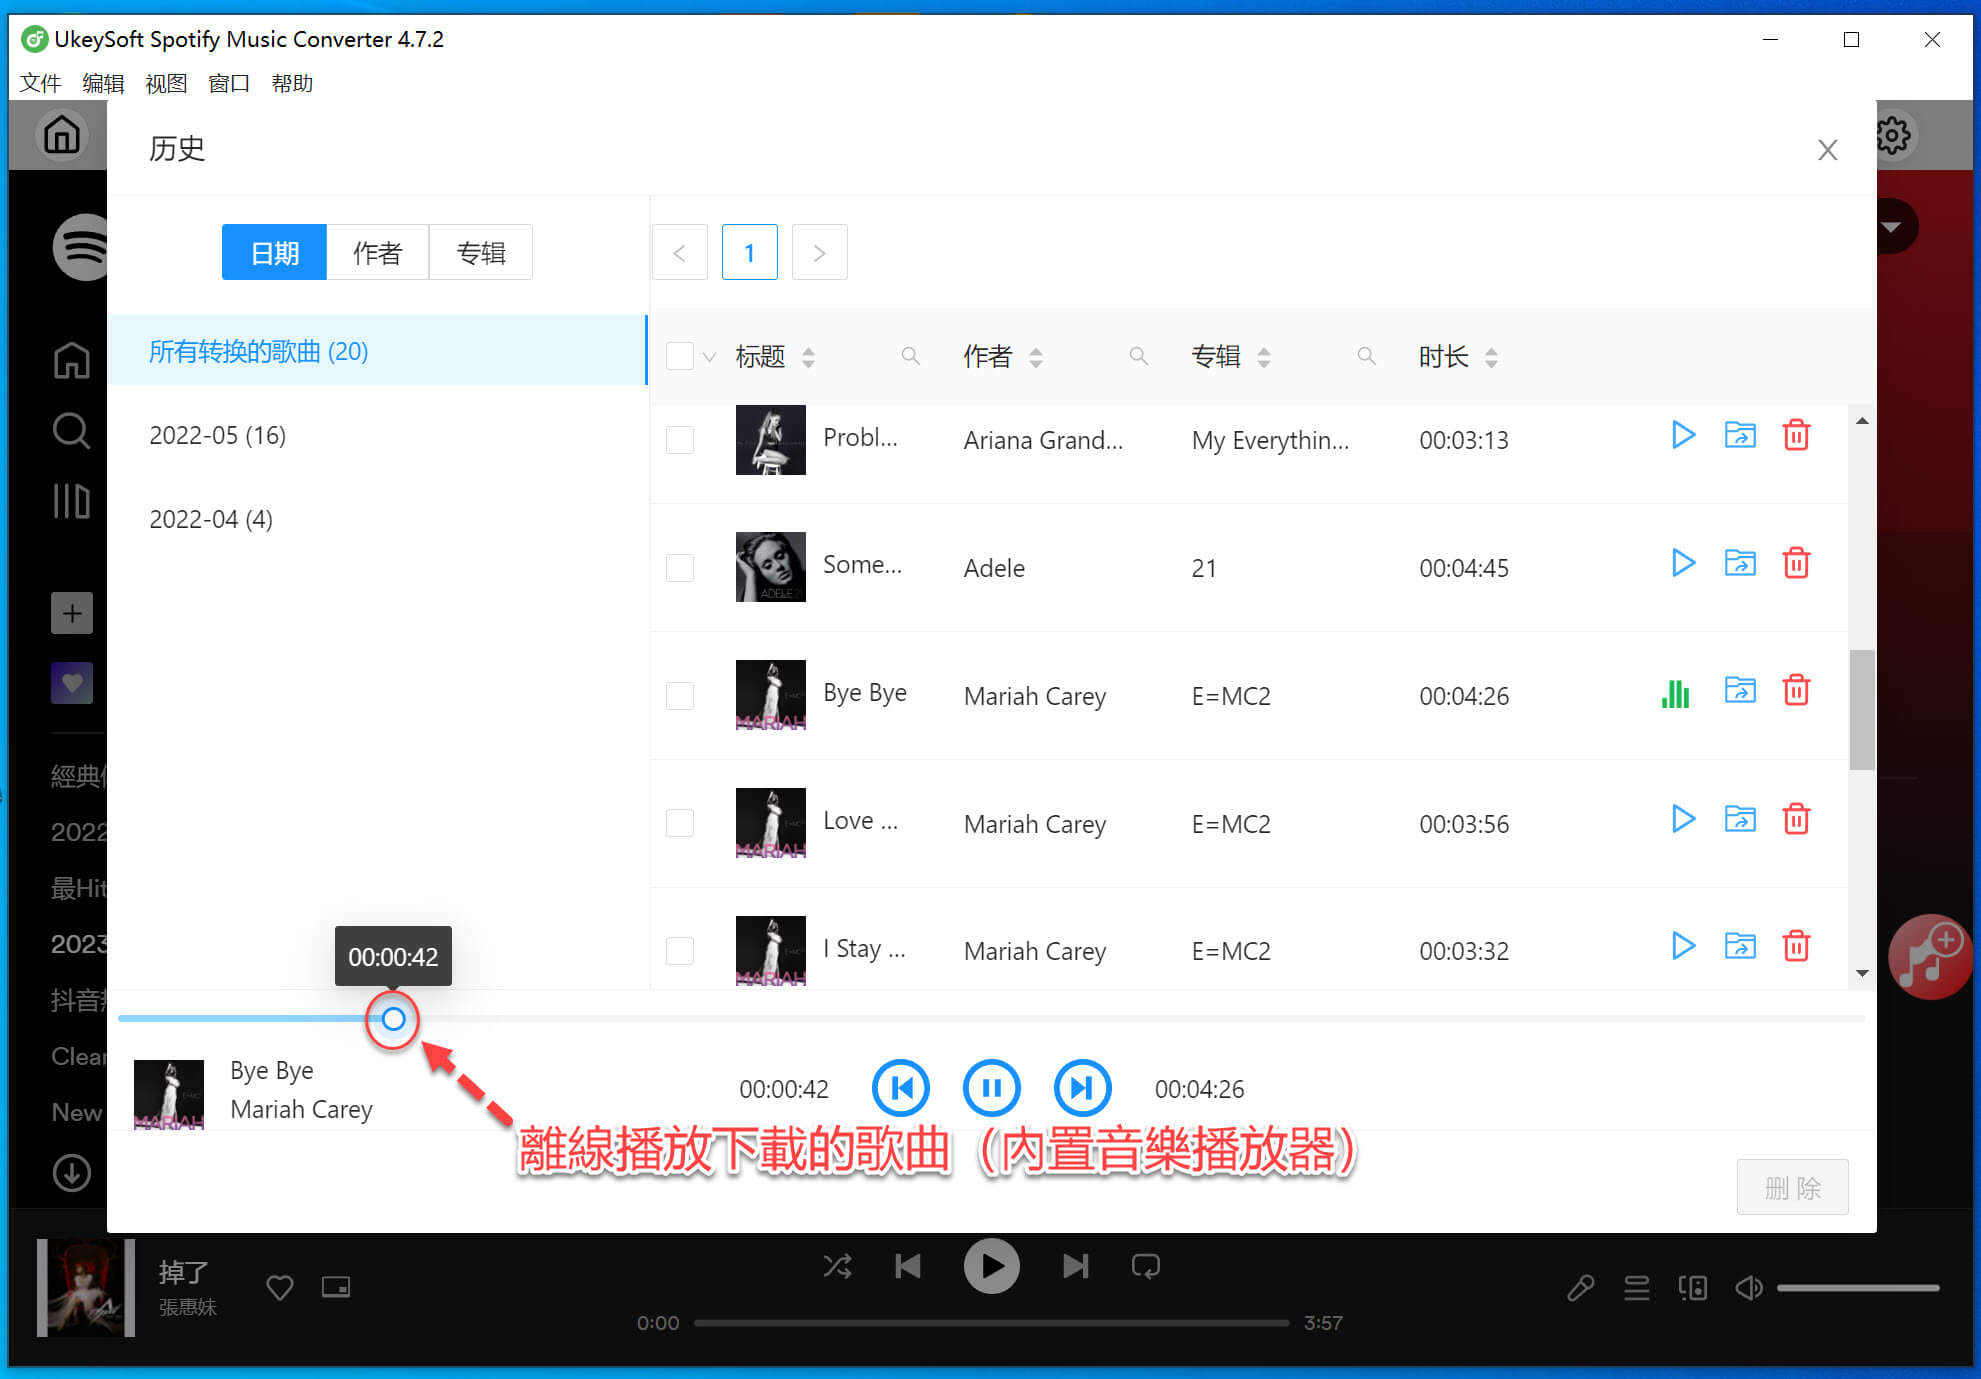Viewport: 1981px width, 1379px height.
Task: Open settings gear icon
Action: [x=1892, y=135]
